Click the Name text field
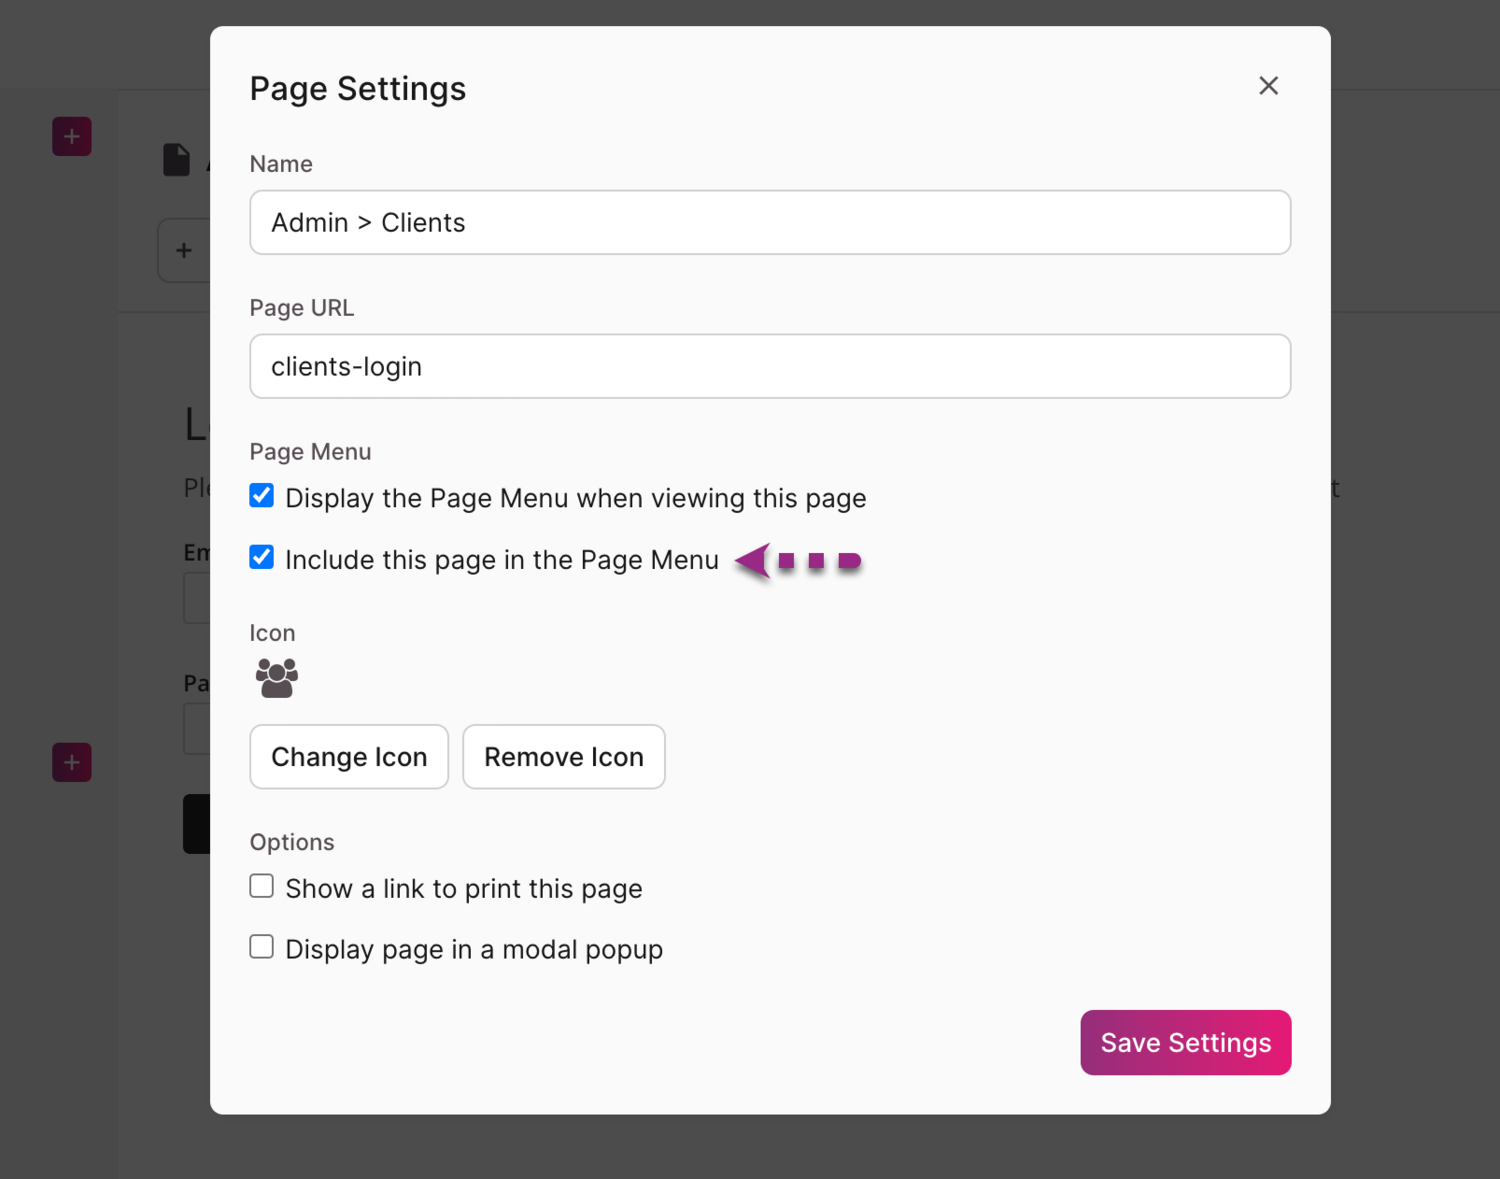Image resolution: width=1500 pixels, height=1179 pixels. 769,222
